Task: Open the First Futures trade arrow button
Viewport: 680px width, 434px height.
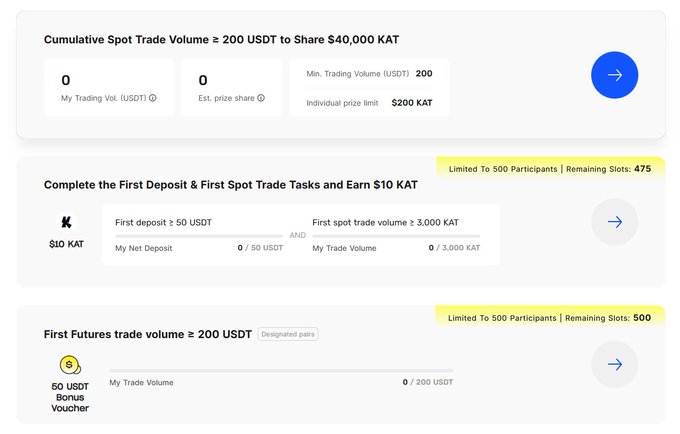Action: click(x=614, y=364)
